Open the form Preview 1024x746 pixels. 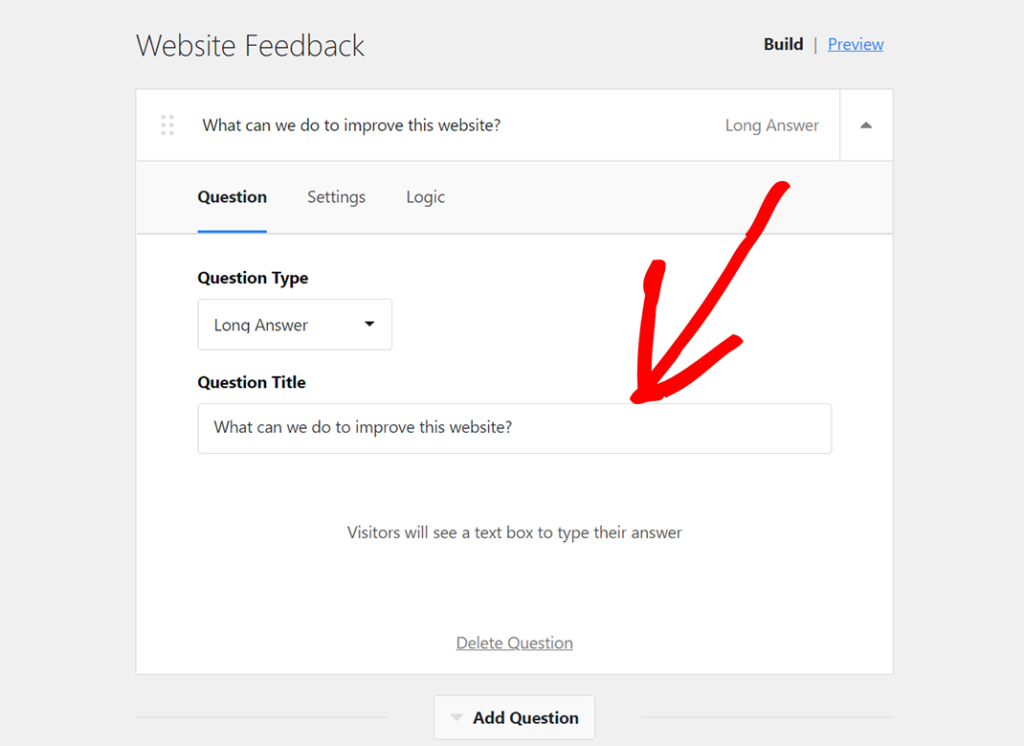855,43
